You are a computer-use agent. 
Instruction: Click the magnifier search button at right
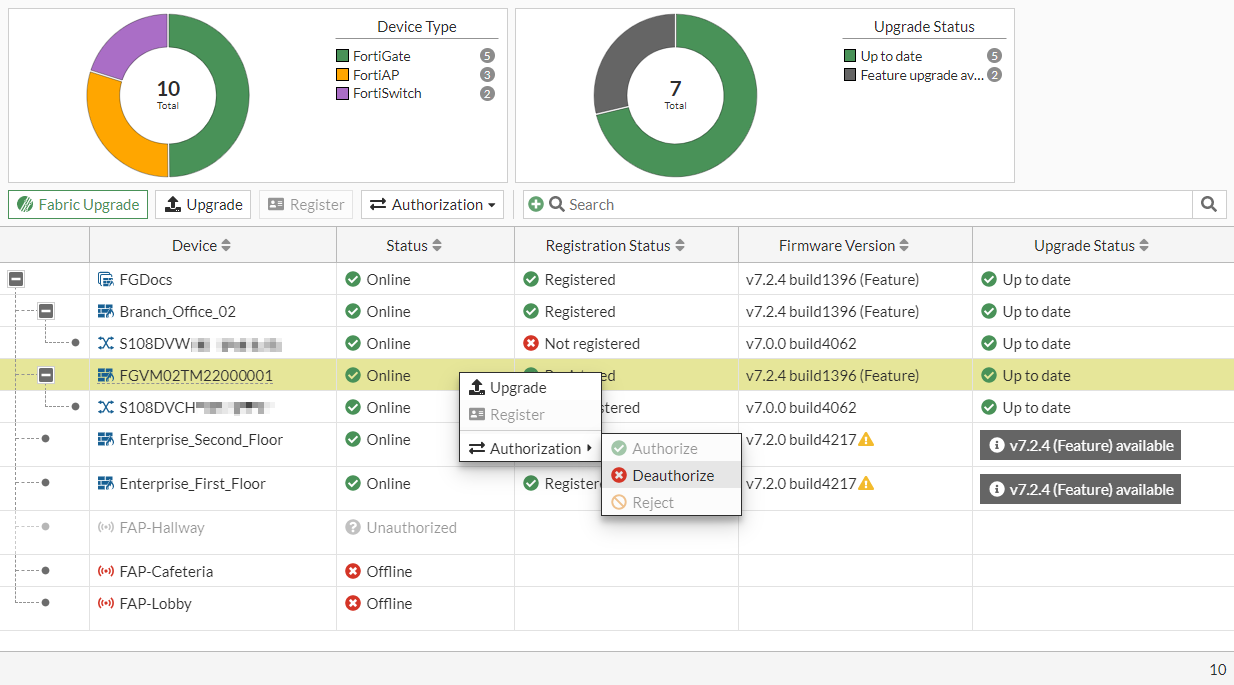coord(1209,204)
